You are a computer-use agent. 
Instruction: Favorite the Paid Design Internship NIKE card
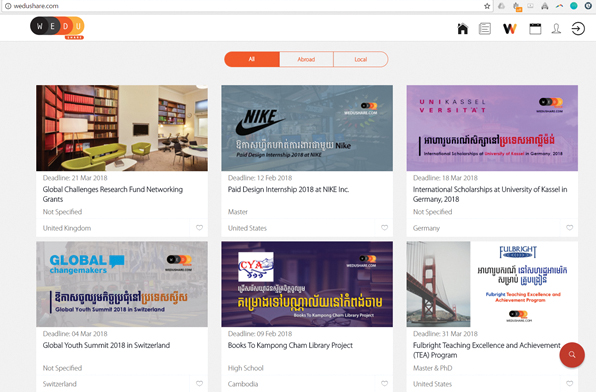384,228
